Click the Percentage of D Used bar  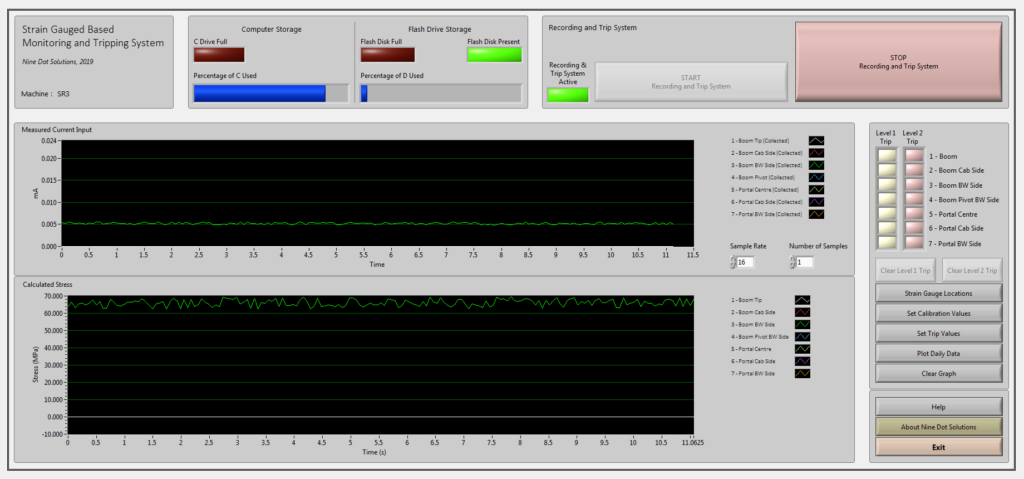pyautogui.click(x=441, y=93)
